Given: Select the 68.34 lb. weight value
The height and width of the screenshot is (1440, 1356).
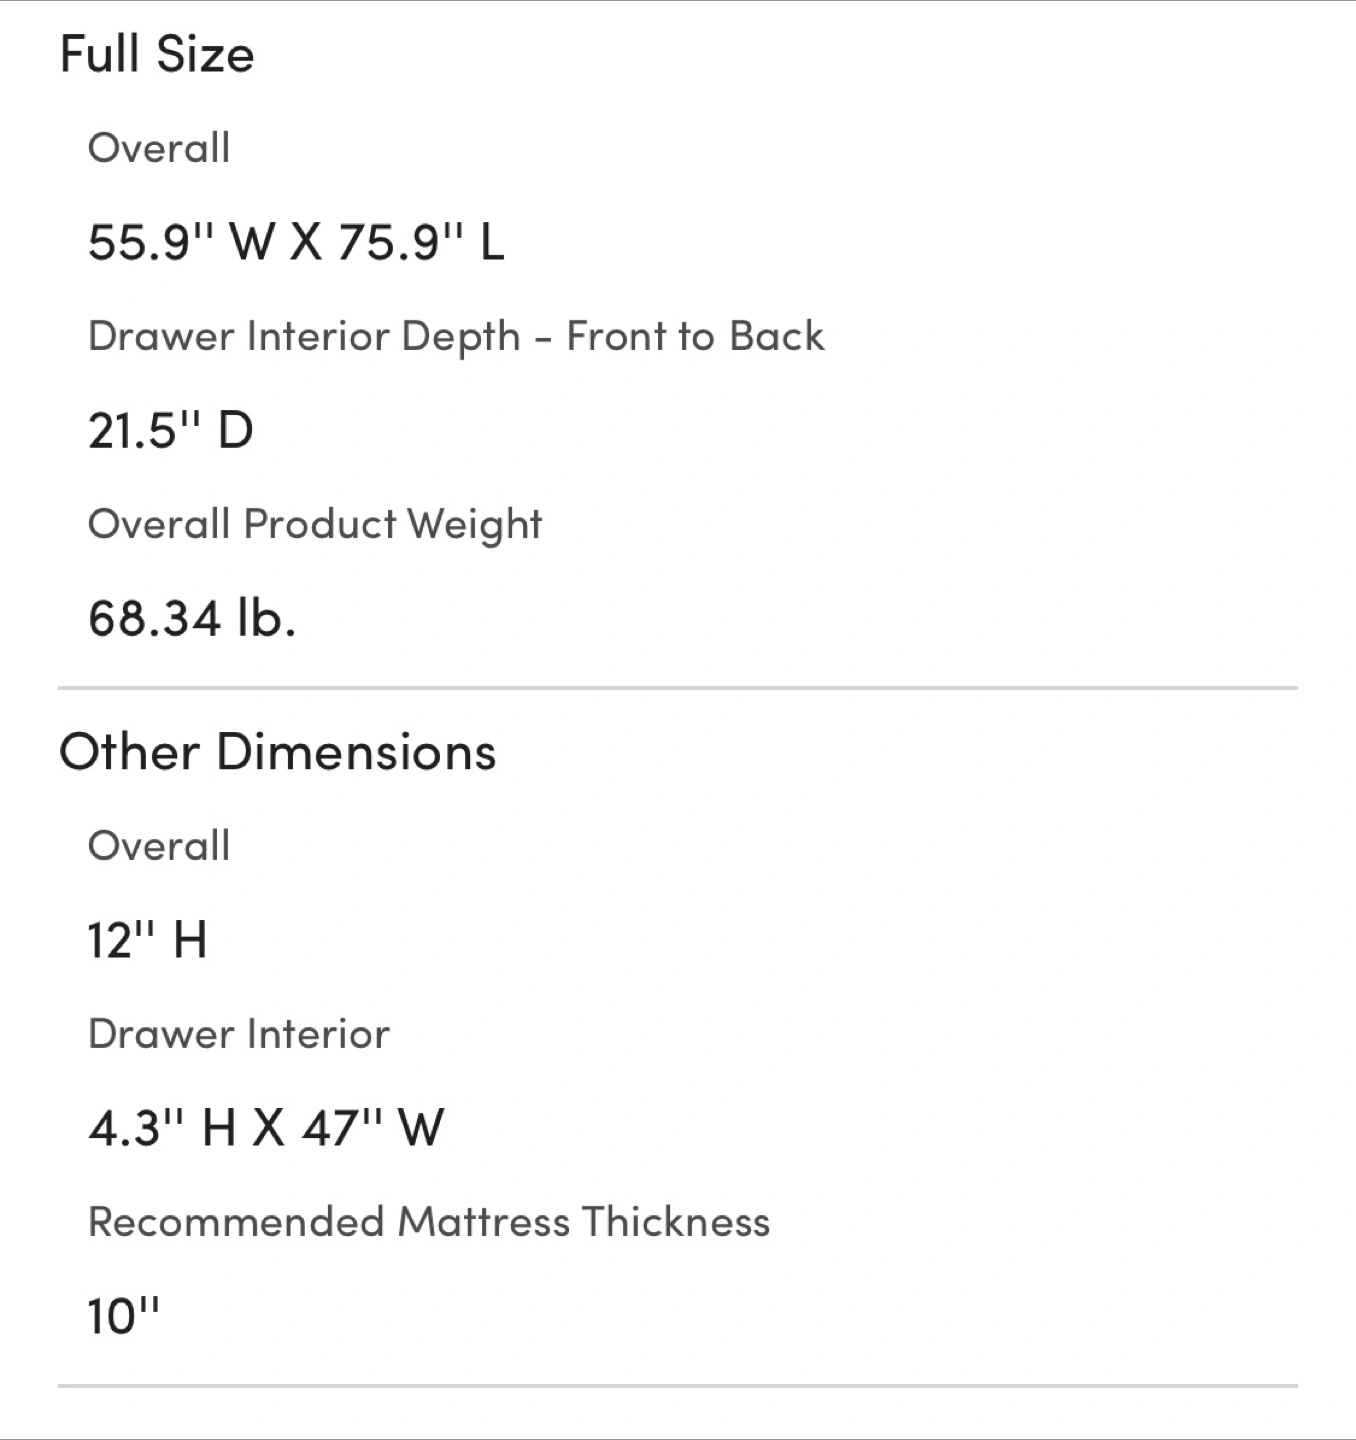Looking at the screenshot, I should coord(192,618).
